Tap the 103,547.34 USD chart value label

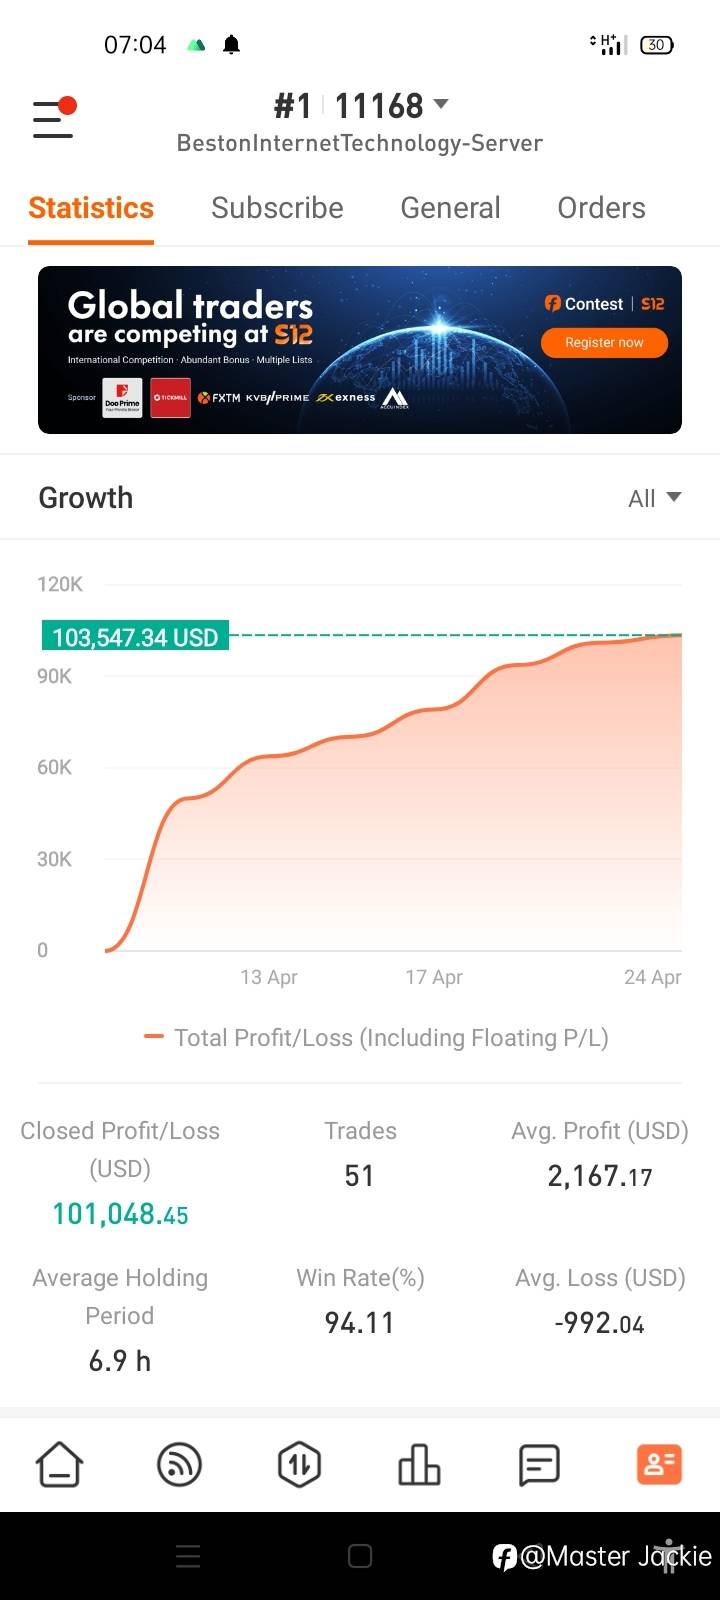click(x=135, y=637)
